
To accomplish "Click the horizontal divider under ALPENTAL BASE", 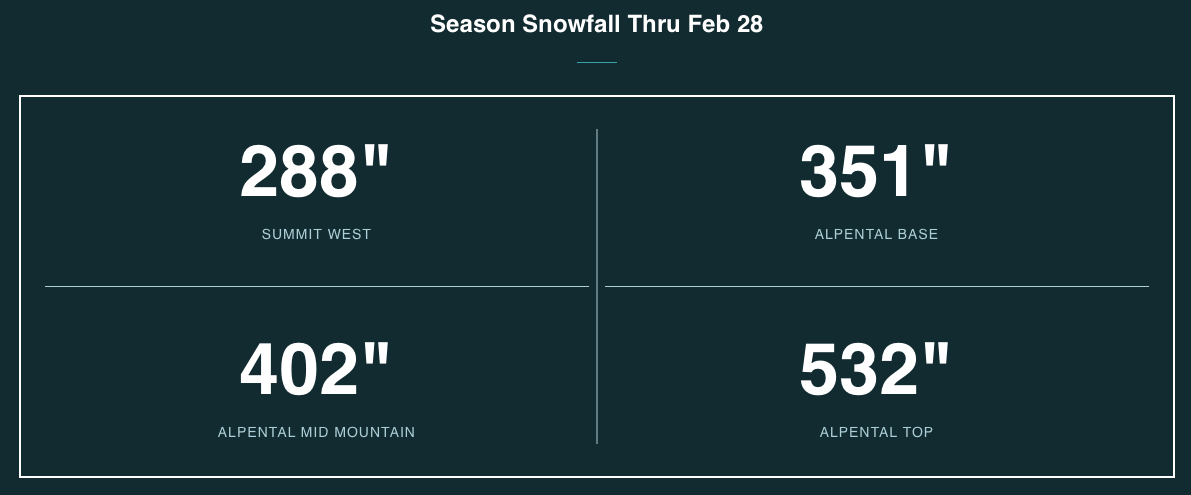I will (877, 286).
